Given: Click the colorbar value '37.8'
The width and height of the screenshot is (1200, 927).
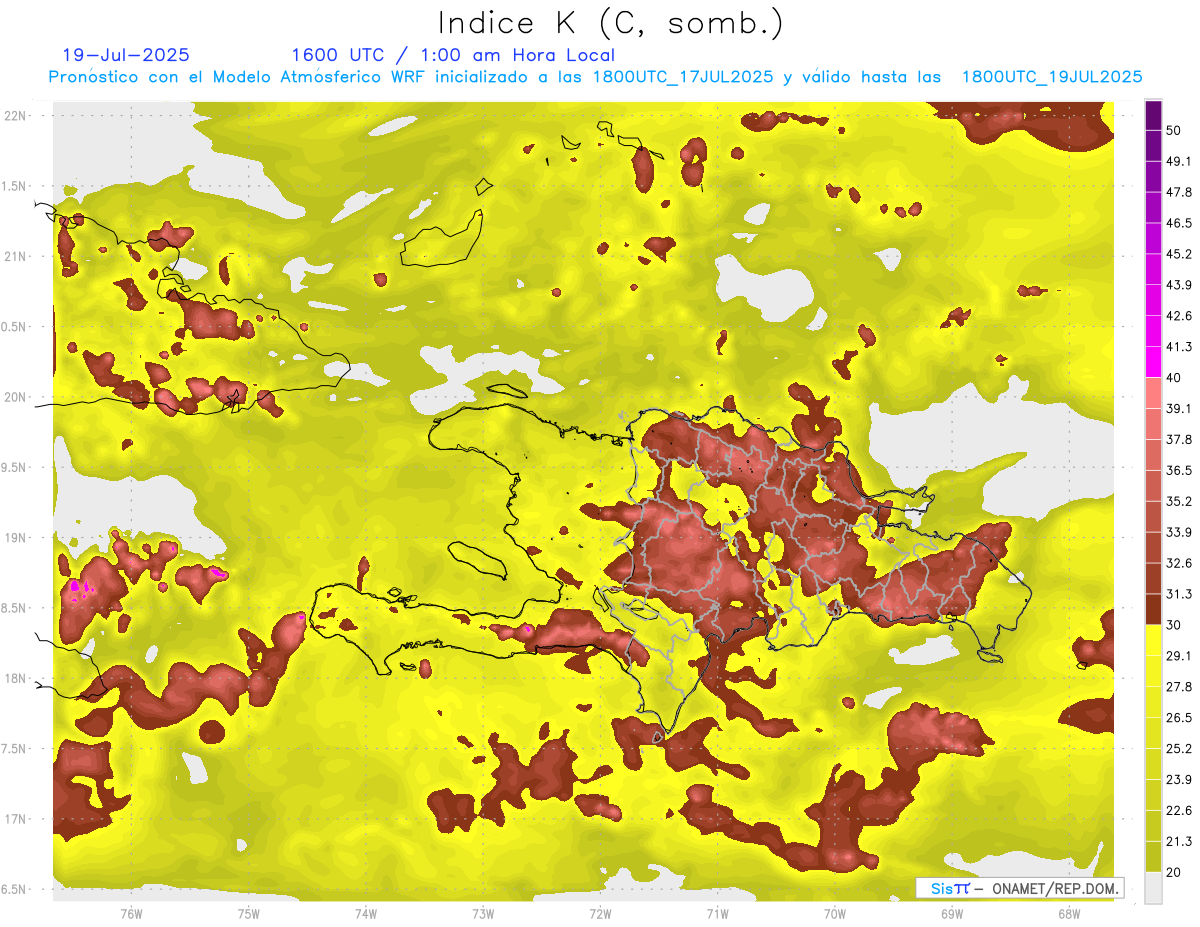Looking at the screenshot, I should (1178, 439).
